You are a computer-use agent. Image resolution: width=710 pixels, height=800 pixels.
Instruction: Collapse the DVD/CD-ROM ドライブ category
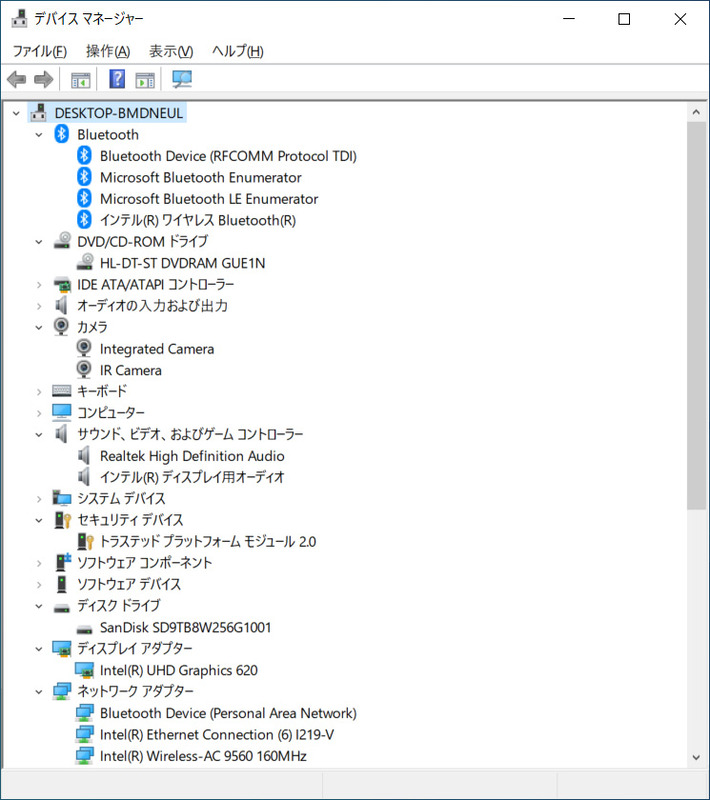[x=39, y=242]
